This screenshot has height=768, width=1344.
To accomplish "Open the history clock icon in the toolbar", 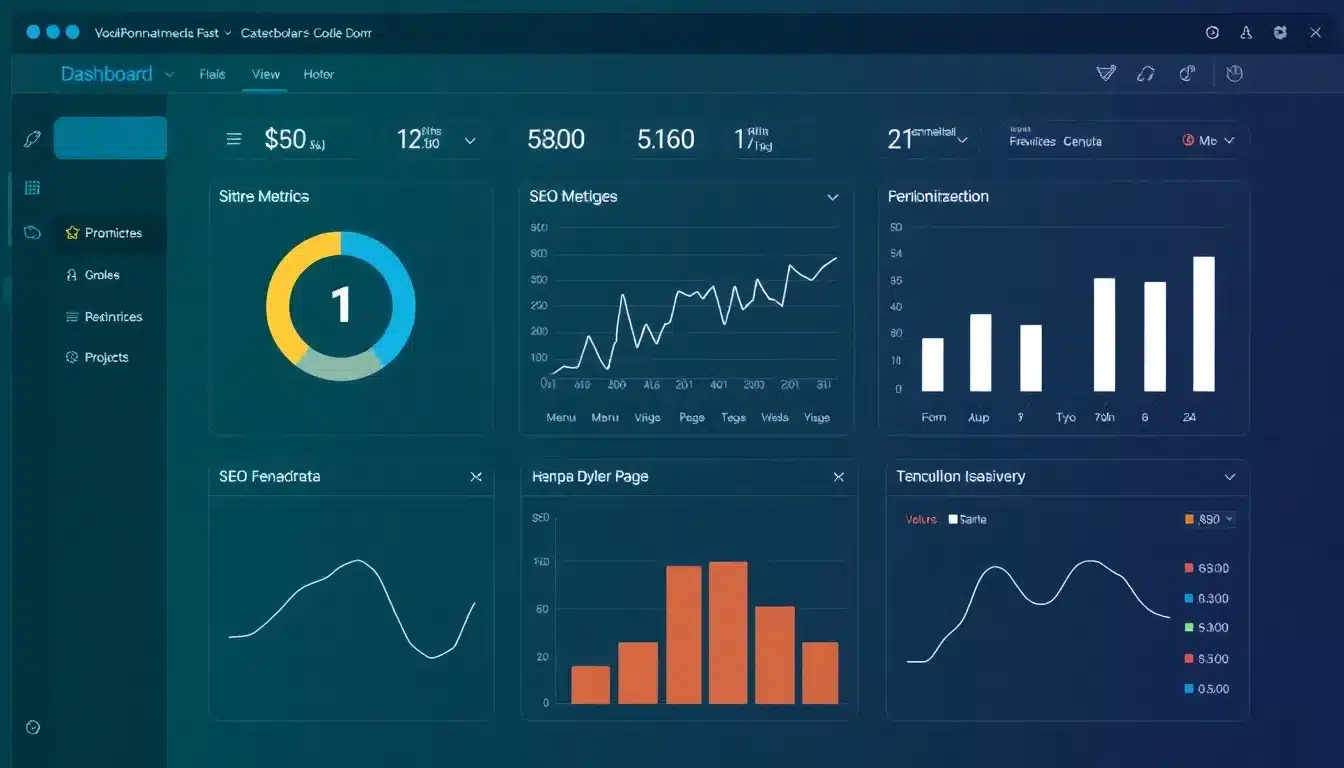I will coord(1234,73).
